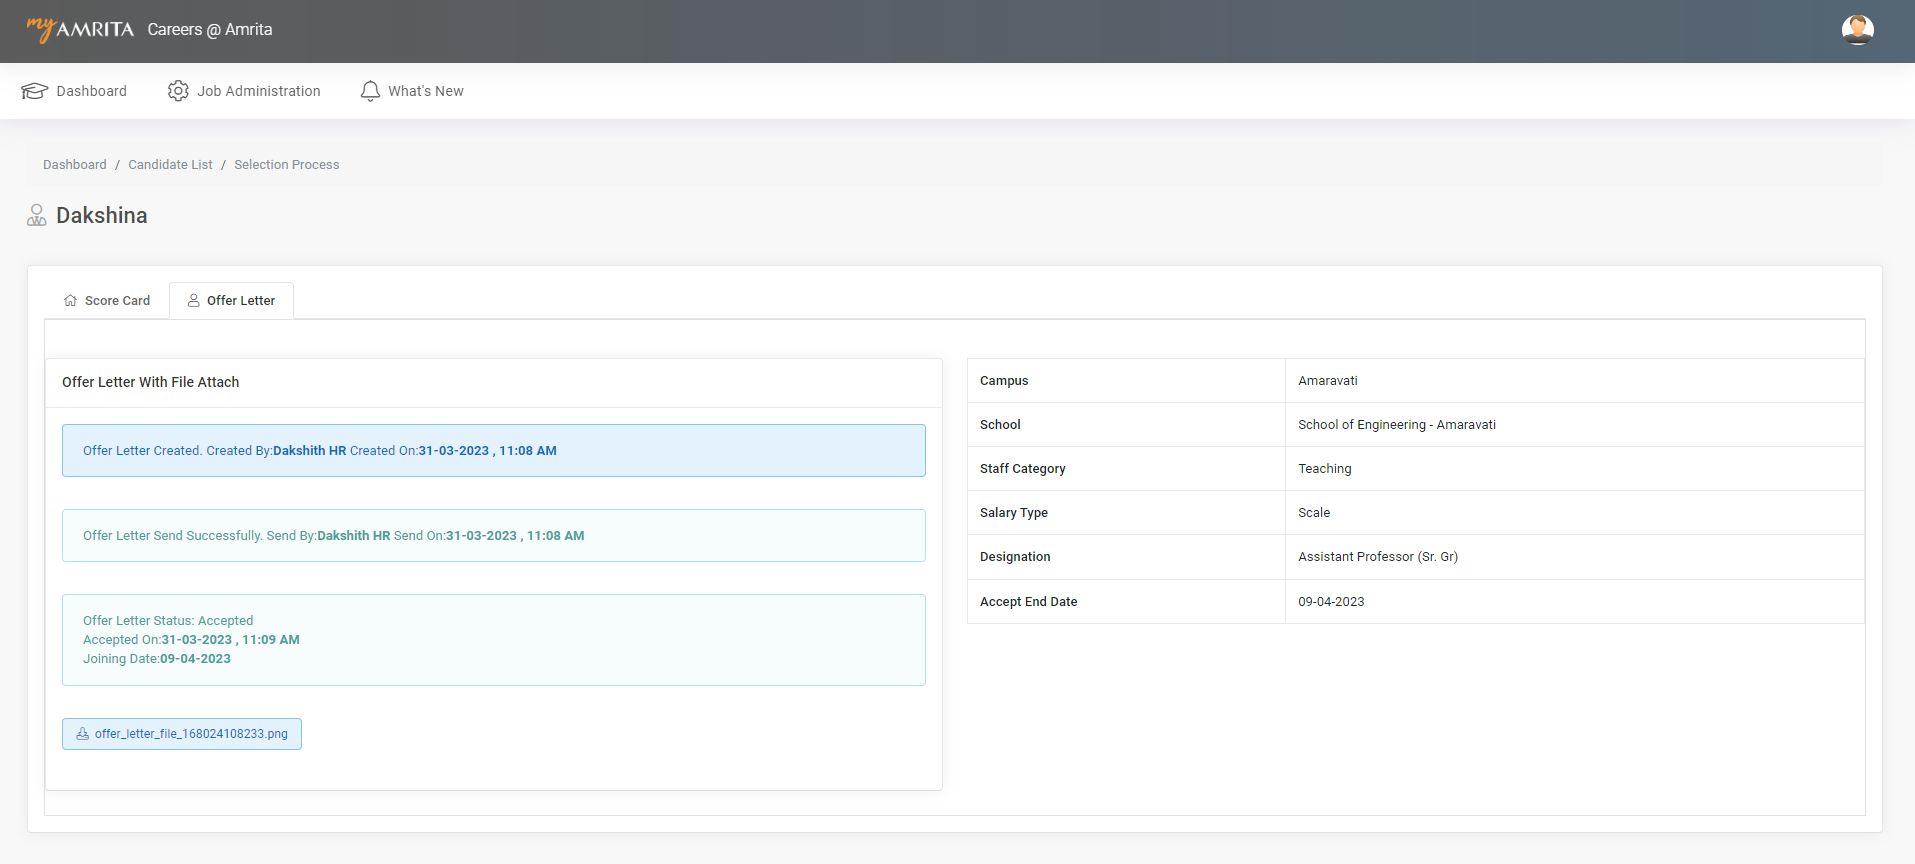Open the What's New menu item
The height and width of the screenshot is (864, 1915).
(425, 91)
